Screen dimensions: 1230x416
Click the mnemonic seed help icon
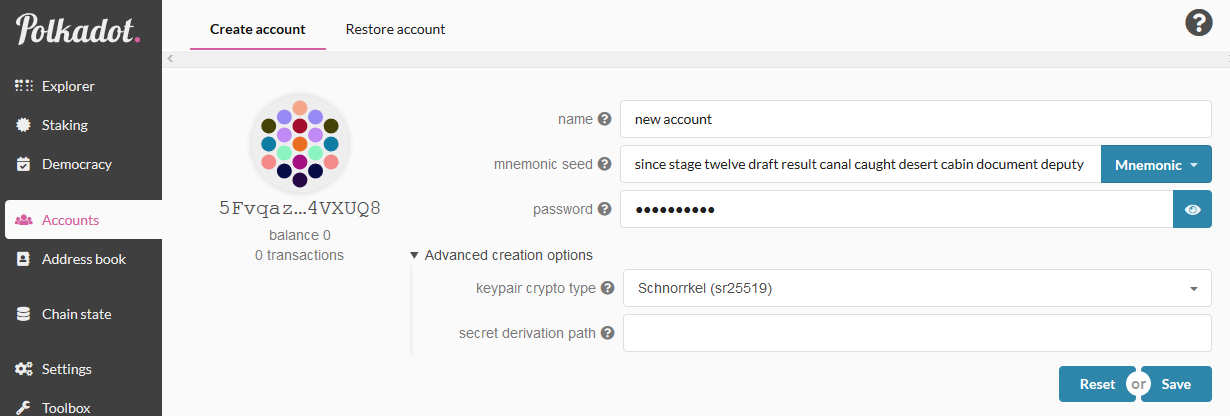(x=604, y=164)
